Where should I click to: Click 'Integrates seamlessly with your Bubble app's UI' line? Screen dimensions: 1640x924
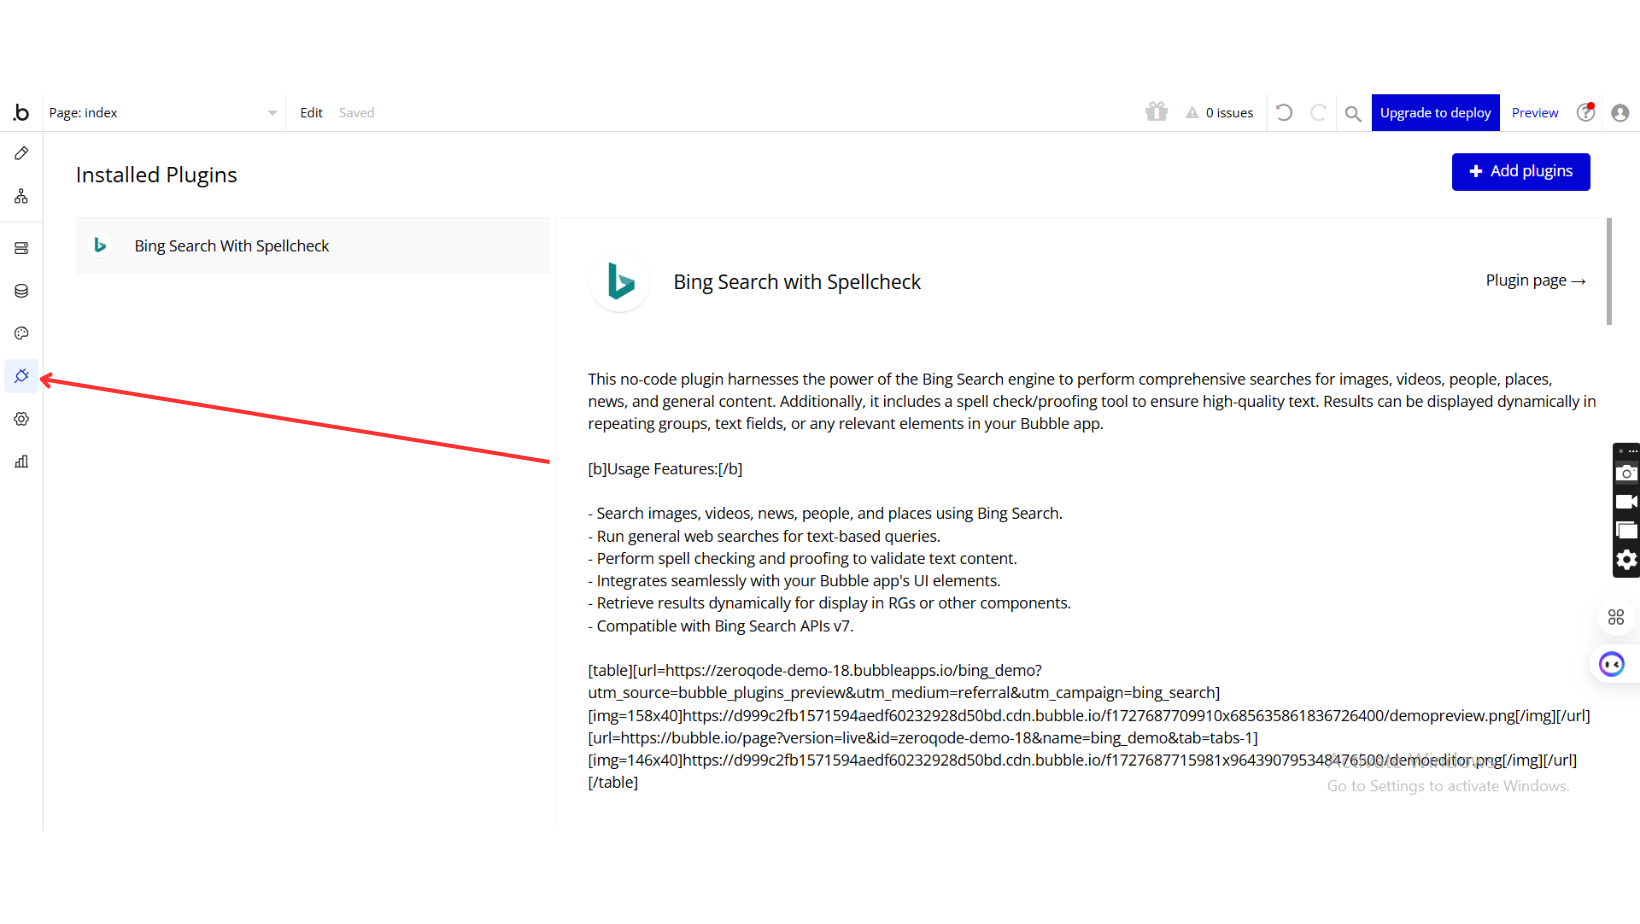[794, 581]
